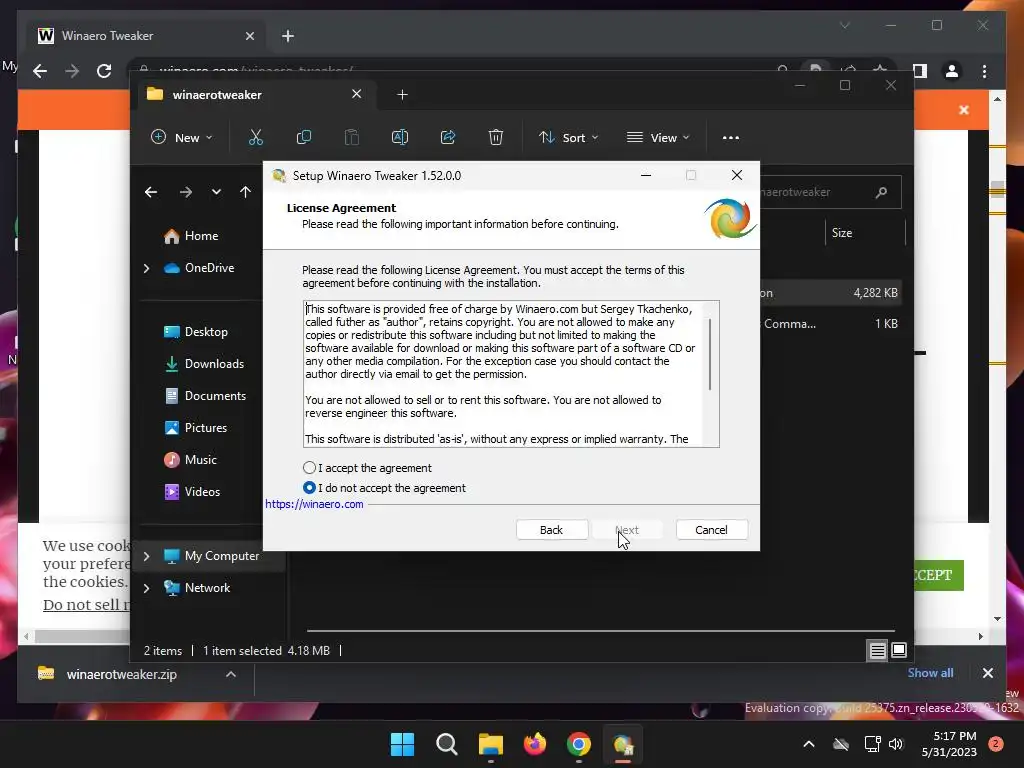This screenshot has height=768, width=1024.
Task: Open the View dropdown in File Explorer
Action: coord(658,137)
